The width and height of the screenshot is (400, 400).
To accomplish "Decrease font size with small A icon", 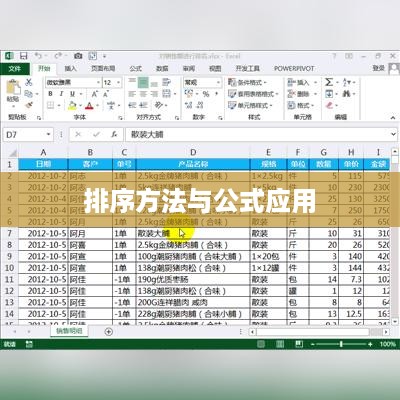I will tap(106, 94).
